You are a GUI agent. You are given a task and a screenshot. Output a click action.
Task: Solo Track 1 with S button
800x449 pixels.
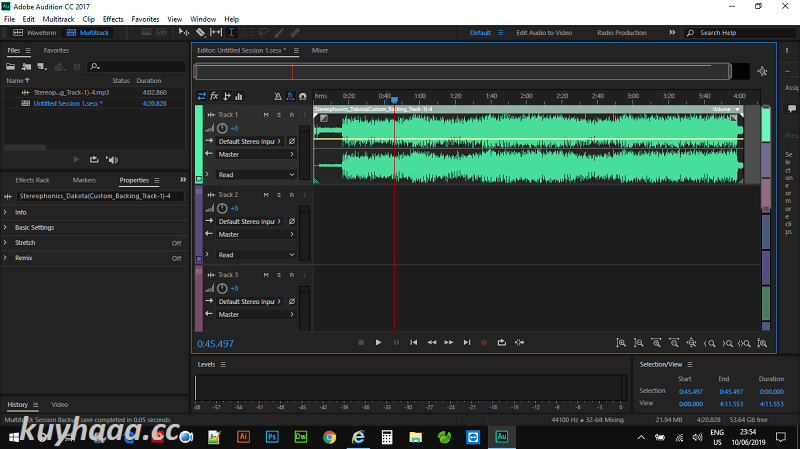[279, 115]
